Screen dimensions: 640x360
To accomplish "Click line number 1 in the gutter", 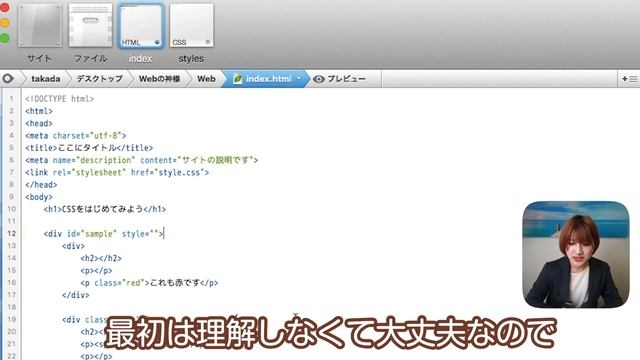I will [x=11, y=99].
